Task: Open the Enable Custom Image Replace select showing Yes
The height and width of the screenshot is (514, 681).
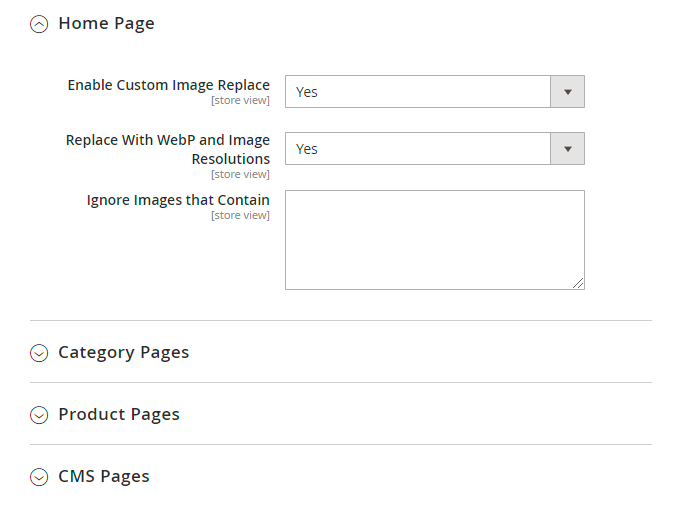Action: [418, 92]
